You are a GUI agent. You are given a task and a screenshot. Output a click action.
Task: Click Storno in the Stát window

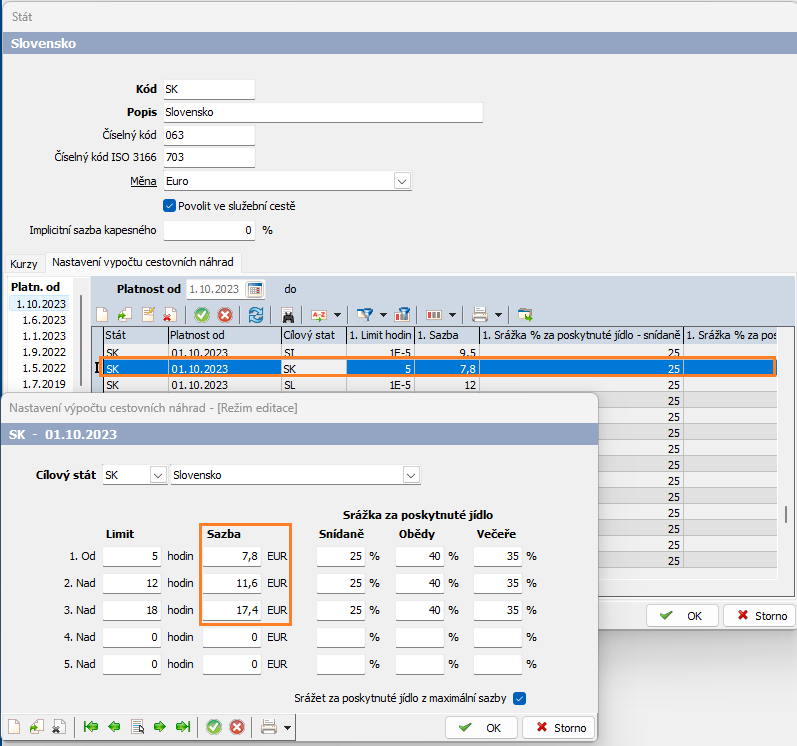(759, 616)
